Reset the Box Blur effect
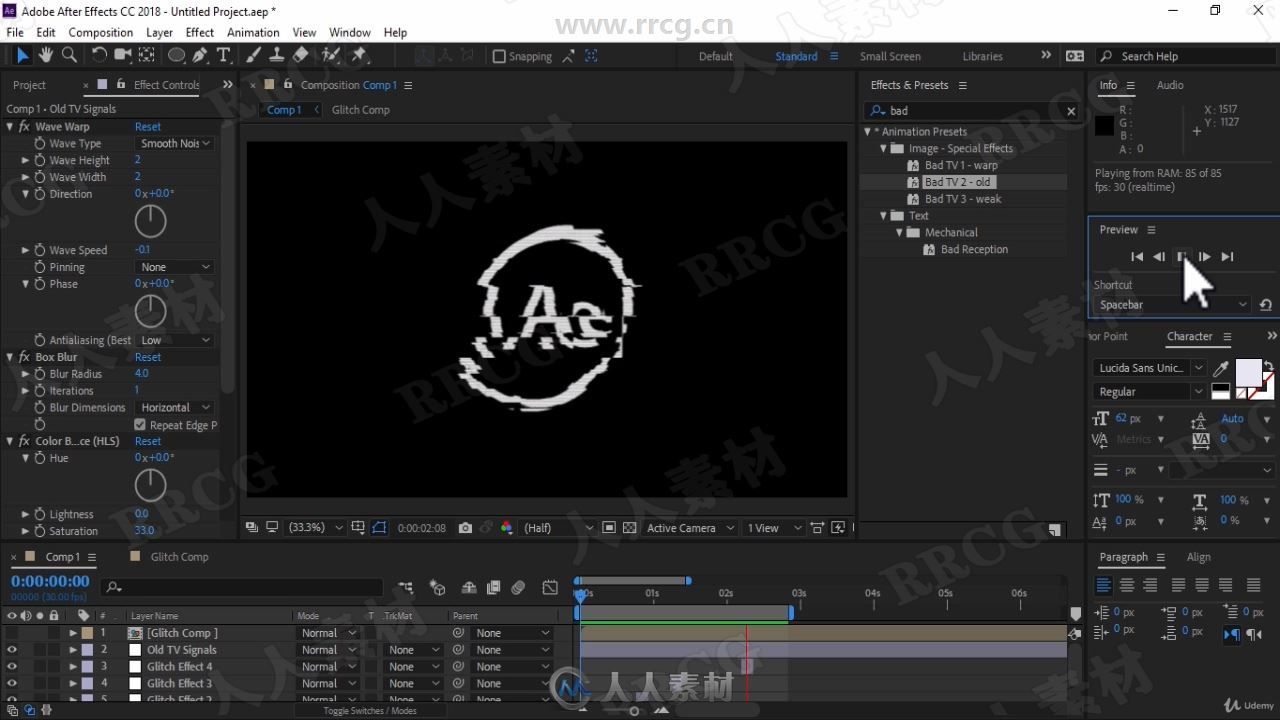The width and height of the screenshot is (1280, 720). point(148,357)
